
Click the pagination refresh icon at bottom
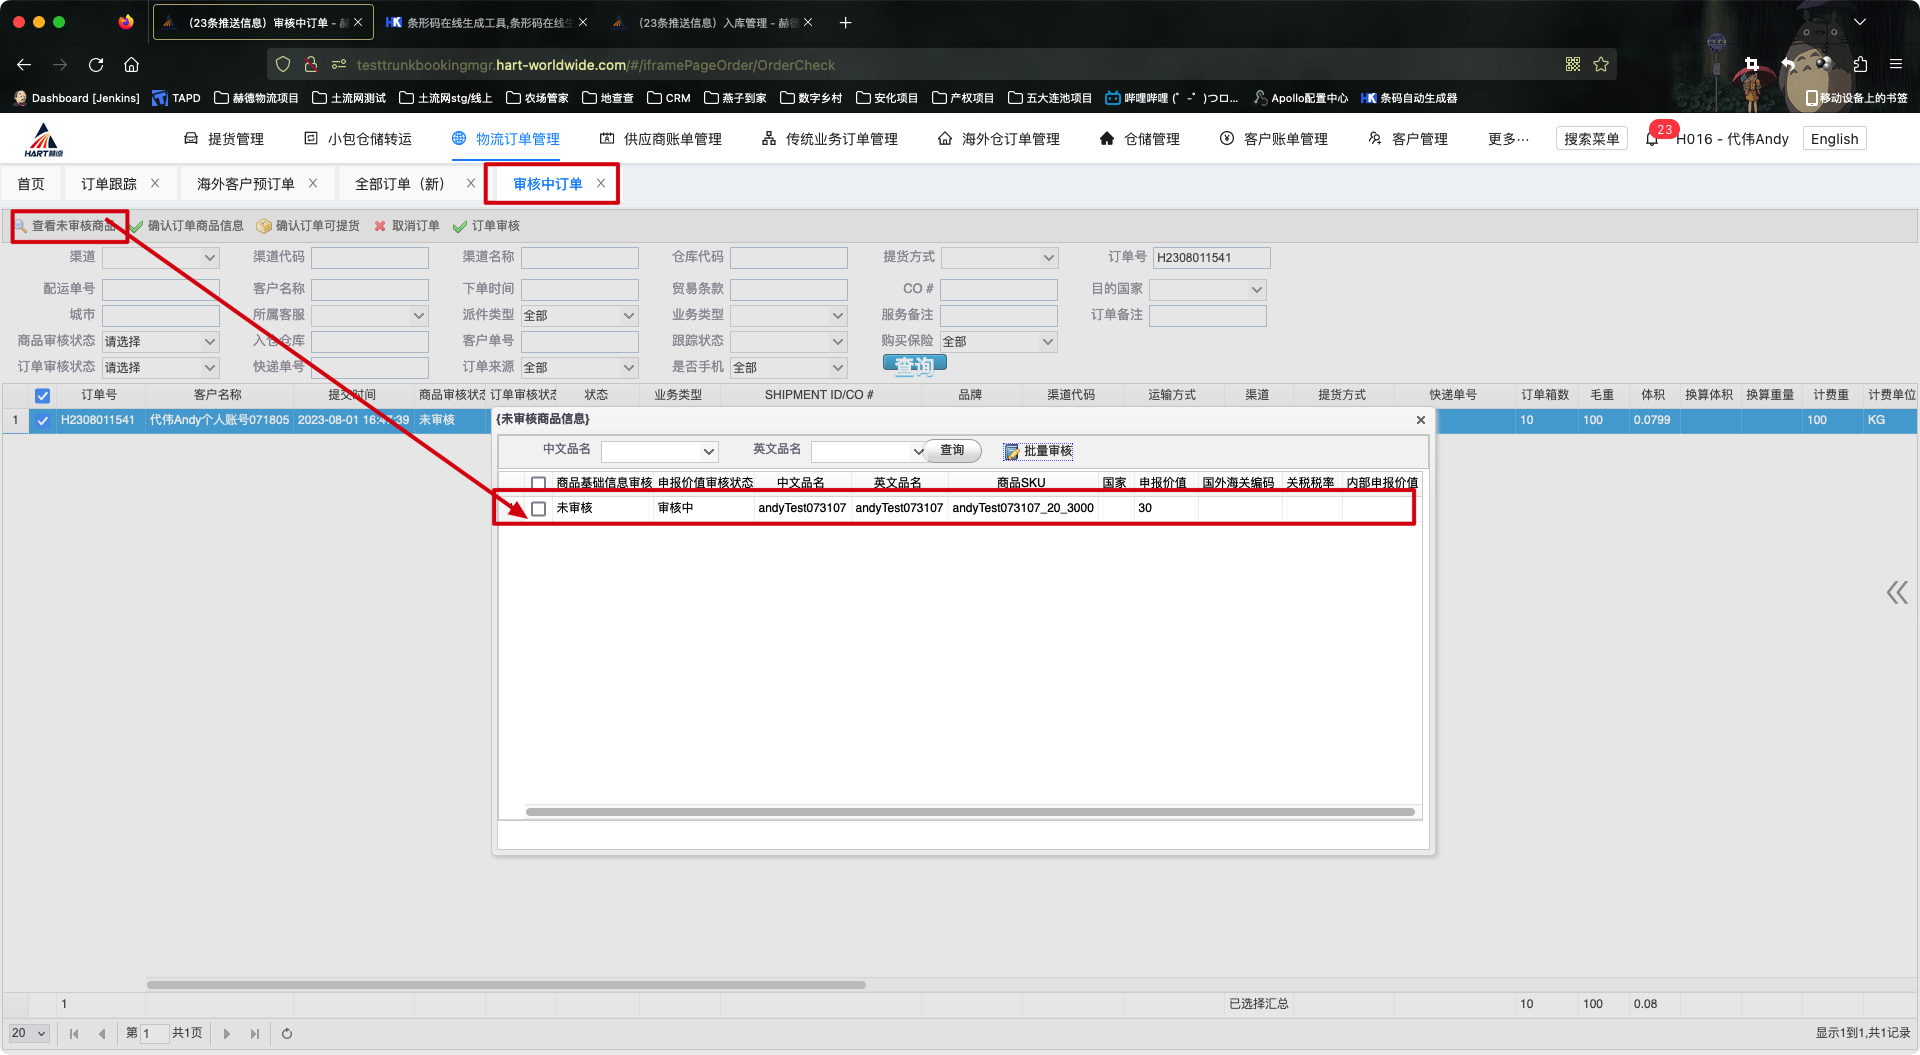pyautogui.click(x=287, y=1034)
